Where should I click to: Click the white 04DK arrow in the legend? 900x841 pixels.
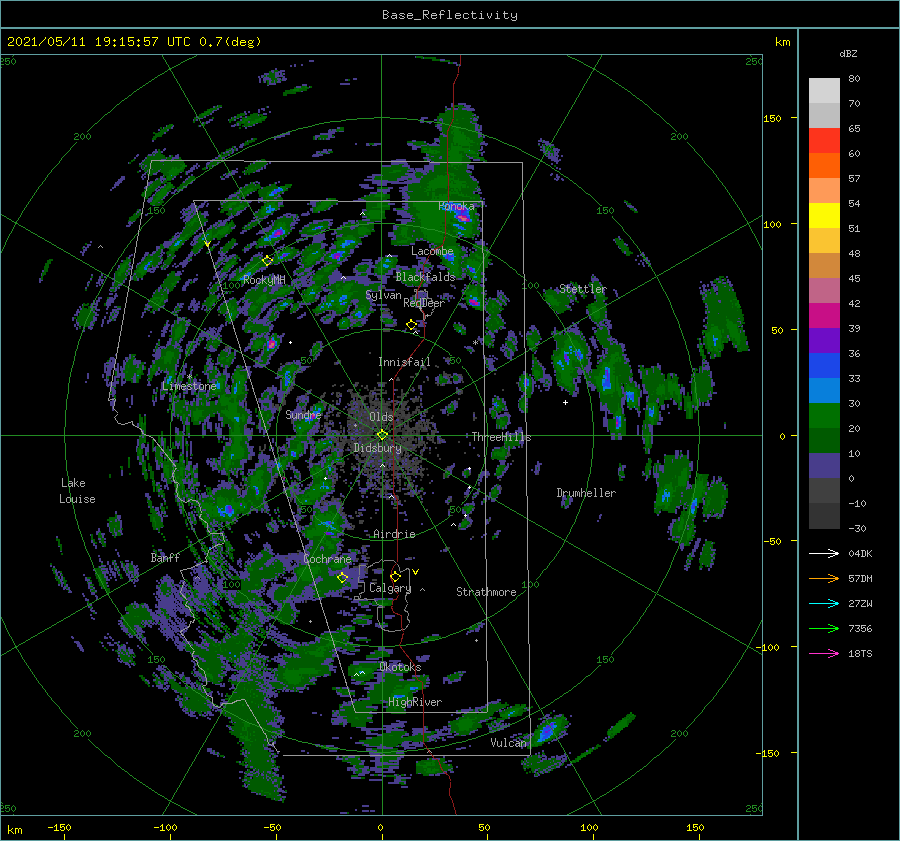(824, 553)
